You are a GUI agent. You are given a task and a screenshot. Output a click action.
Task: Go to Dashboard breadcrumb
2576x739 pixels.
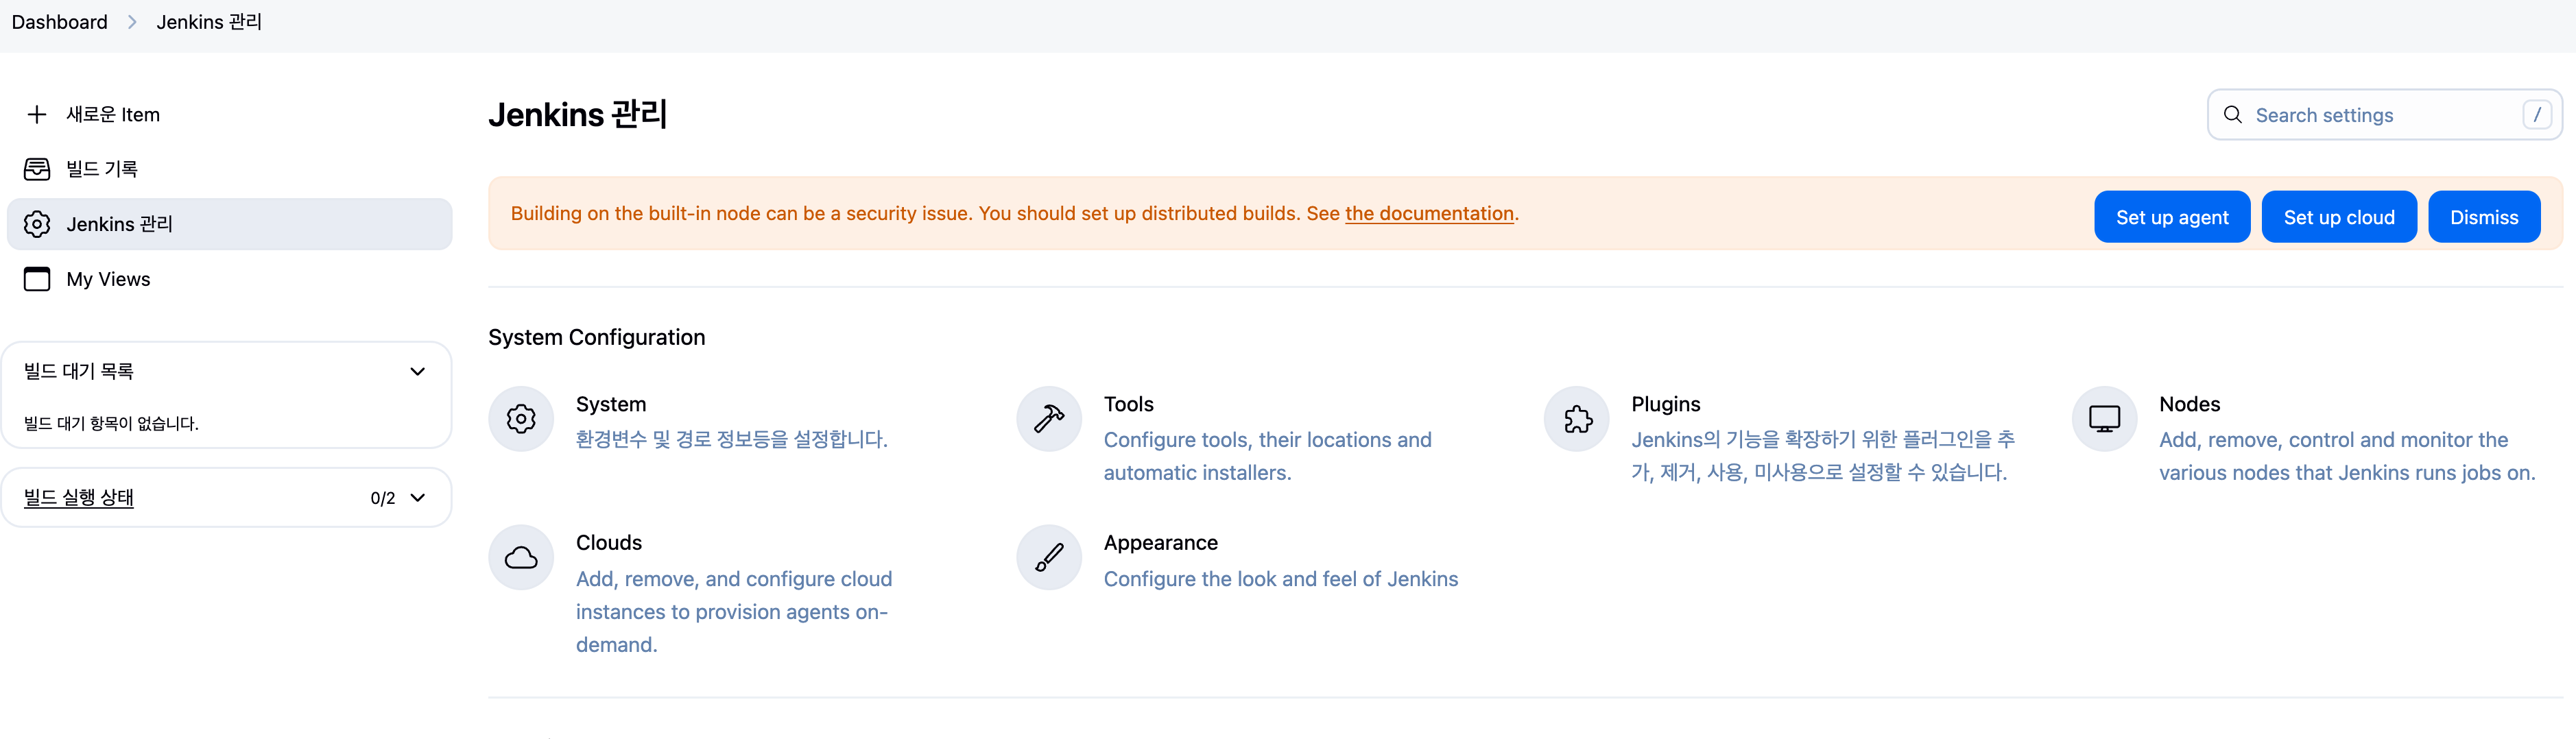pyautogui.click(x=59, y=22)
